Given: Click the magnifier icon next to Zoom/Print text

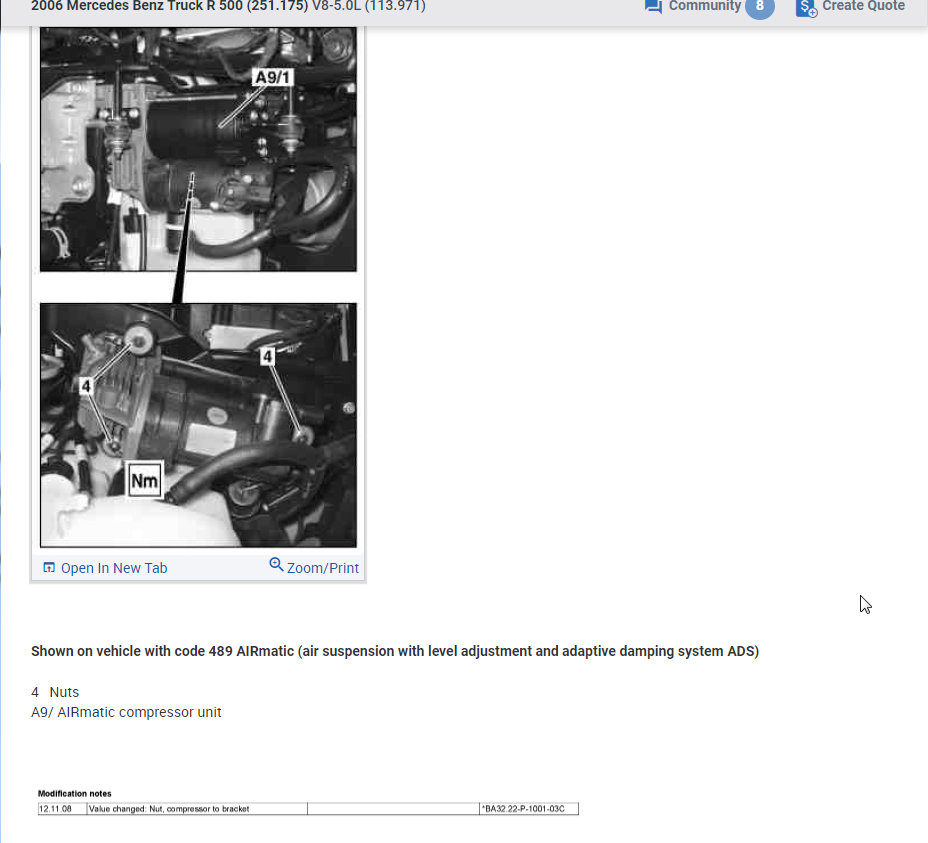Looking at the screenshot, I should 276,565.
